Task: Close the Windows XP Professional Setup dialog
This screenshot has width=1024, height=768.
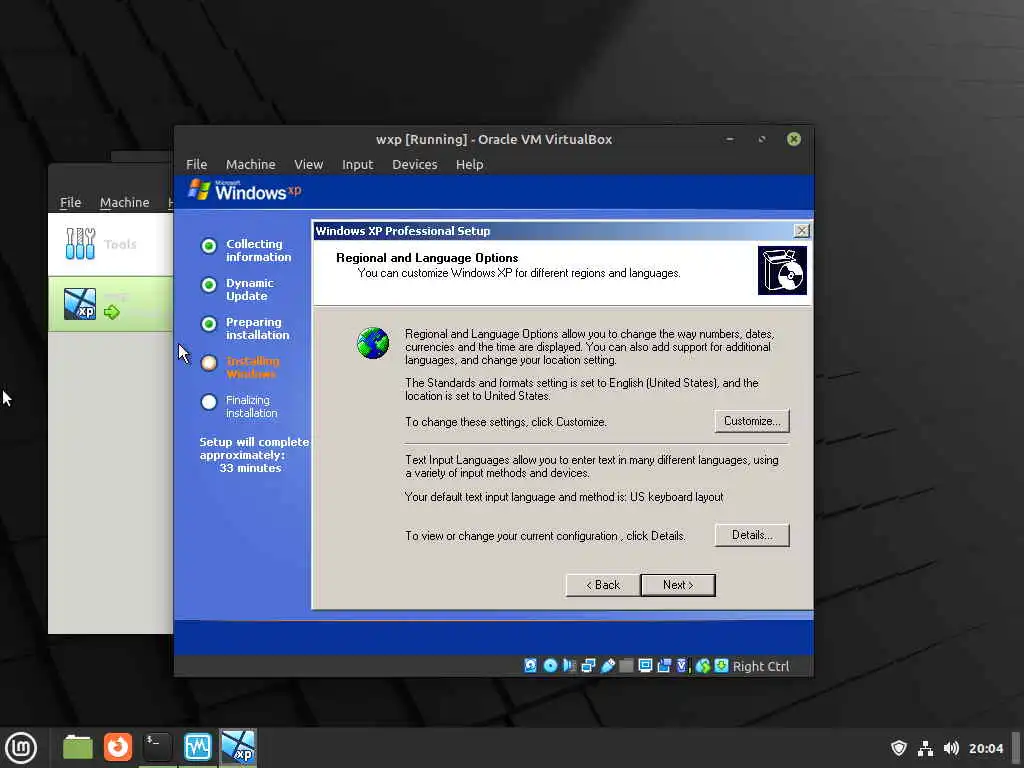Action: point(801,231)
